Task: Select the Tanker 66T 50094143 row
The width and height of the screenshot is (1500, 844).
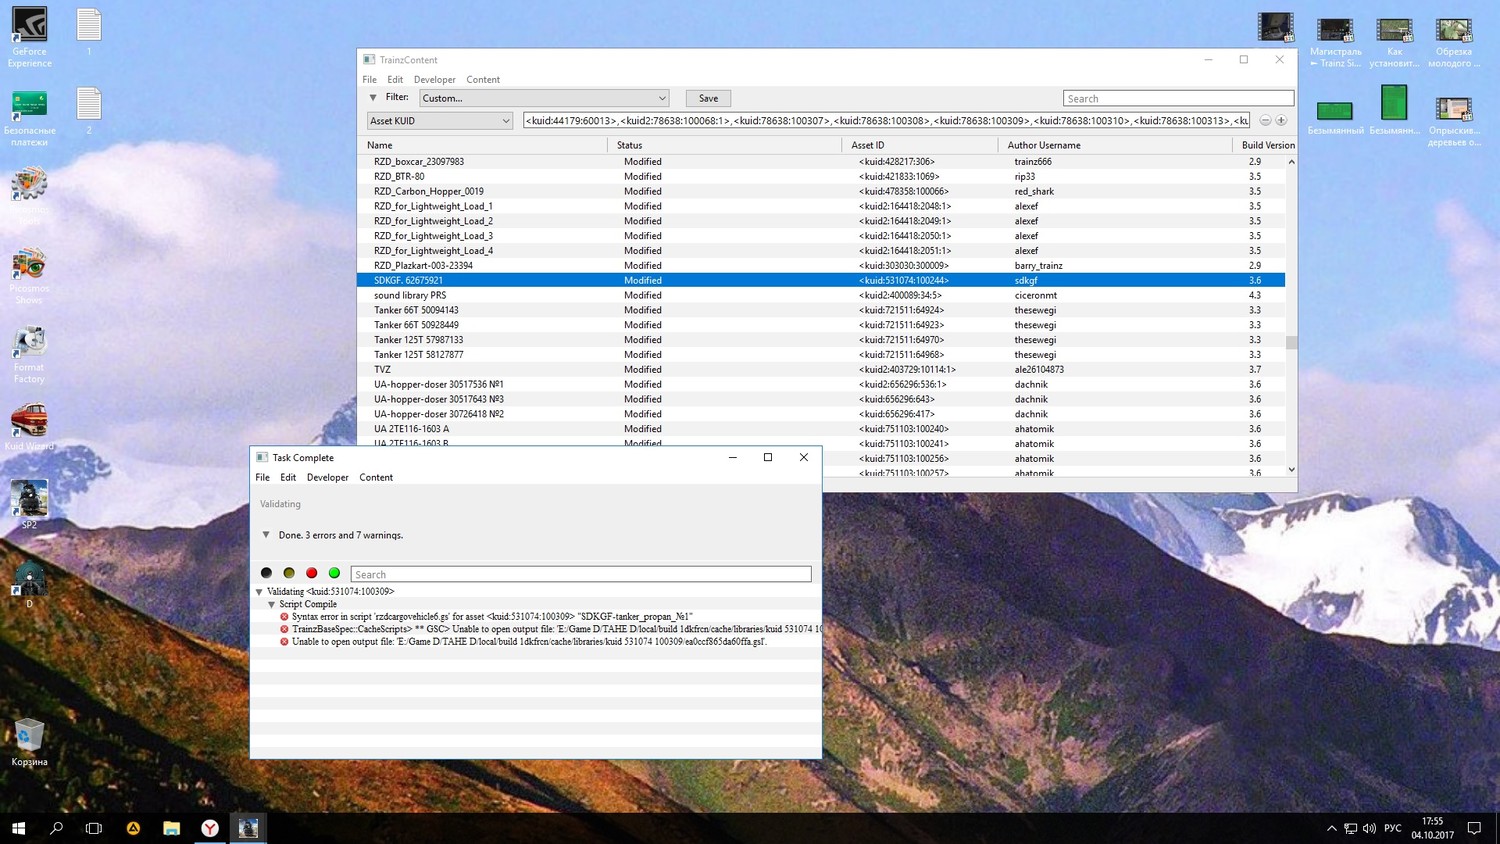Action: coord(821,310)
